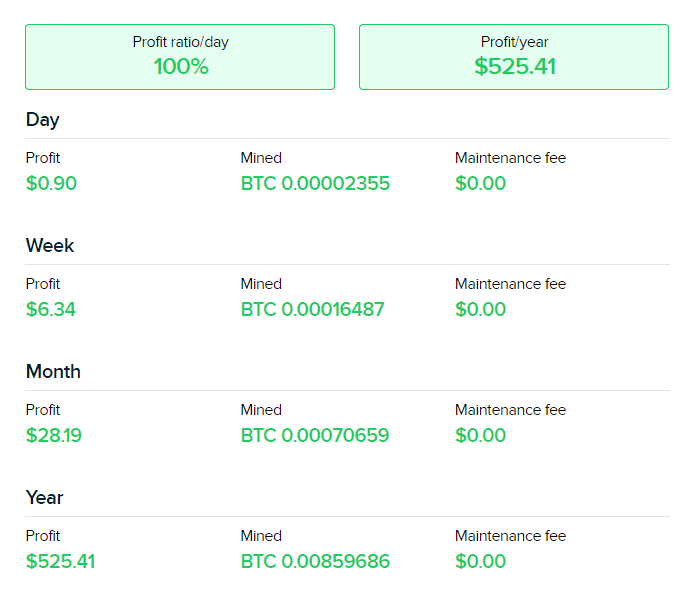The height and width of the screenshot is (602, 696).
Task: Select the monthly profit $28.19
Action: [x=54, y=436]
